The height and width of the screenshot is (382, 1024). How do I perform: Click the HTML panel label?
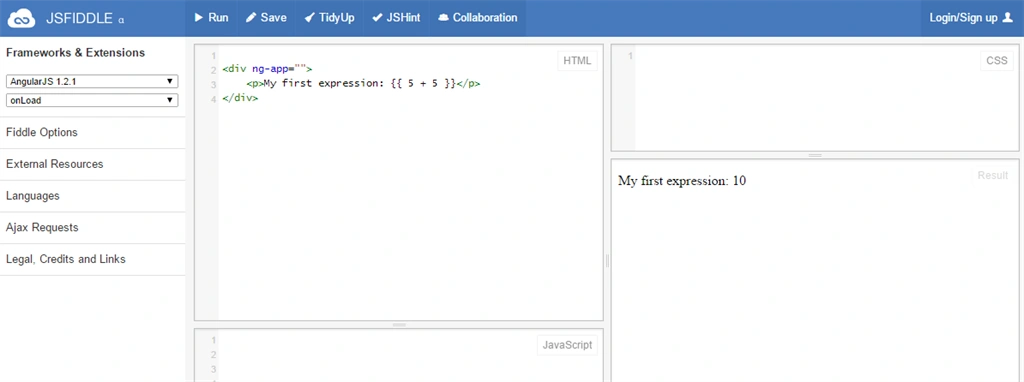coord(577,61)
